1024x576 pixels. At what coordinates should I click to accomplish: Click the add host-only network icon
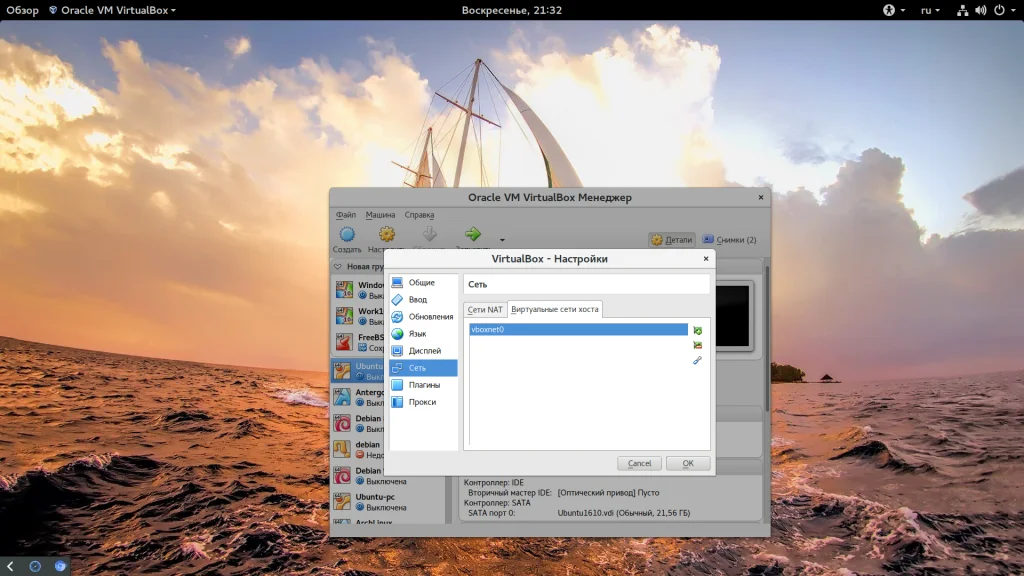point(697,330)
